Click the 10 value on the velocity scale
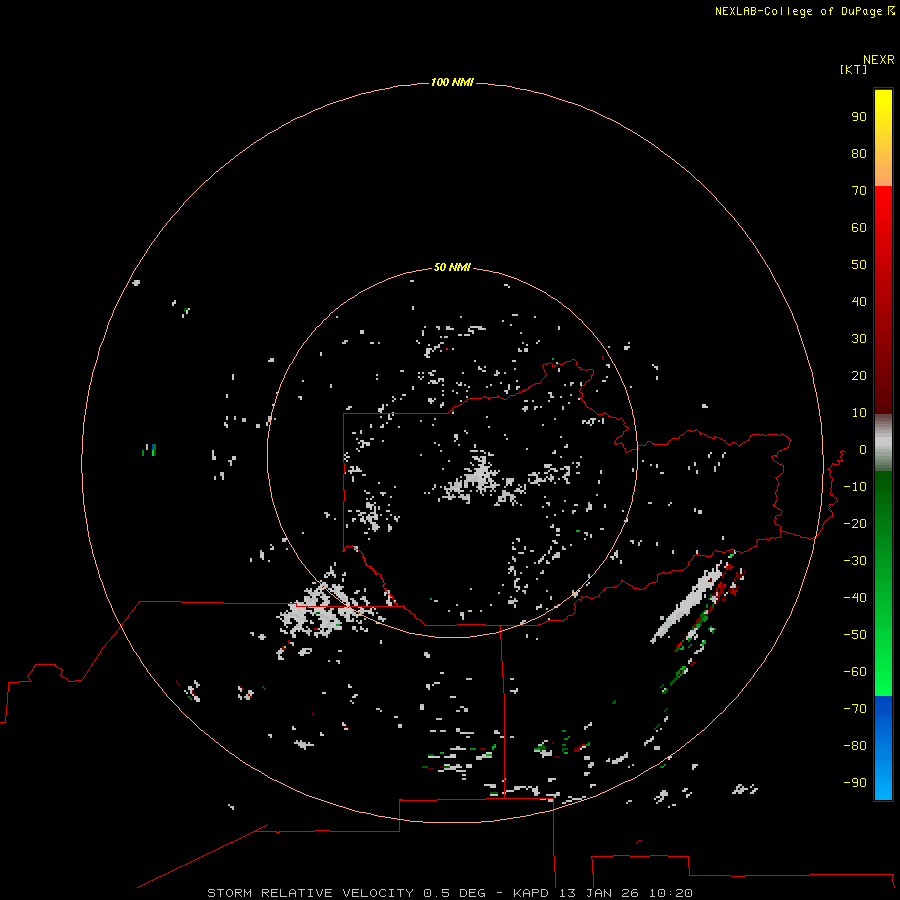Viewport: 900px width, 900px height. 859,413
